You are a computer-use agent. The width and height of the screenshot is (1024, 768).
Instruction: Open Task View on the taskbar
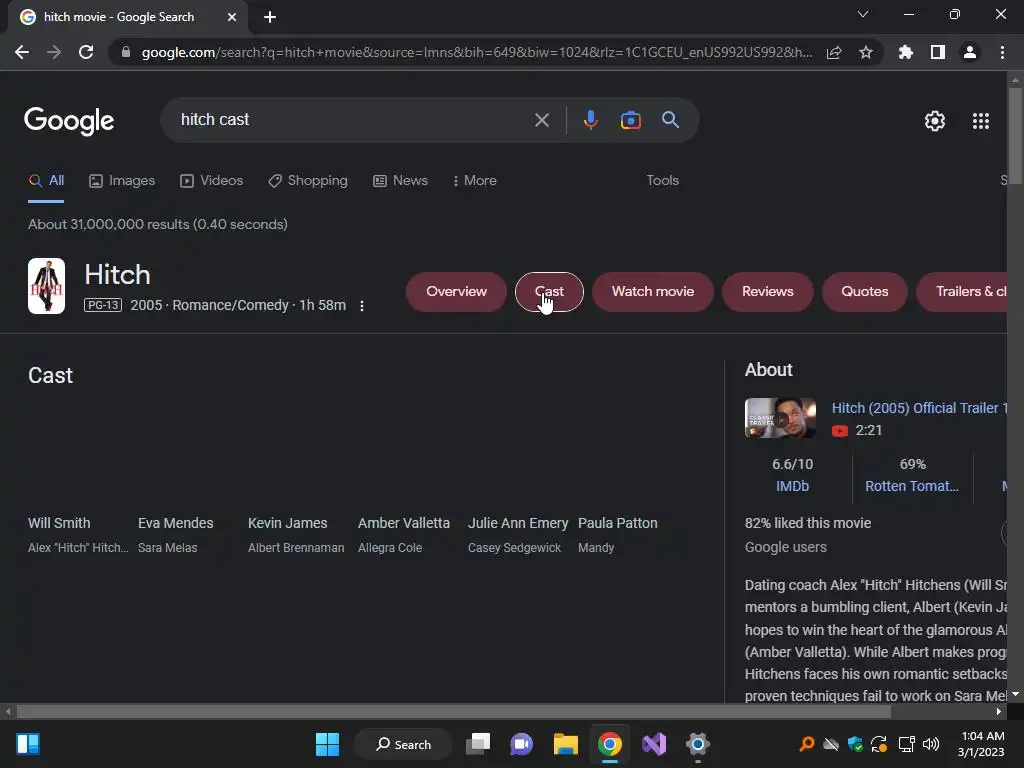478,744
